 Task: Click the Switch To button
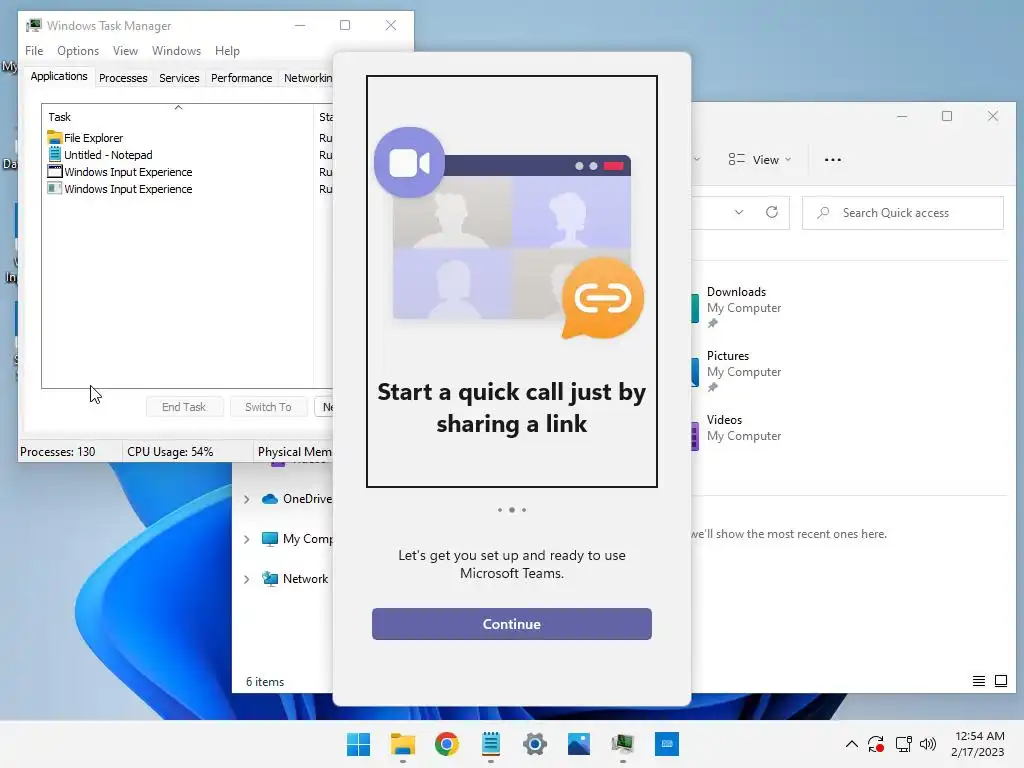[268, 407]
